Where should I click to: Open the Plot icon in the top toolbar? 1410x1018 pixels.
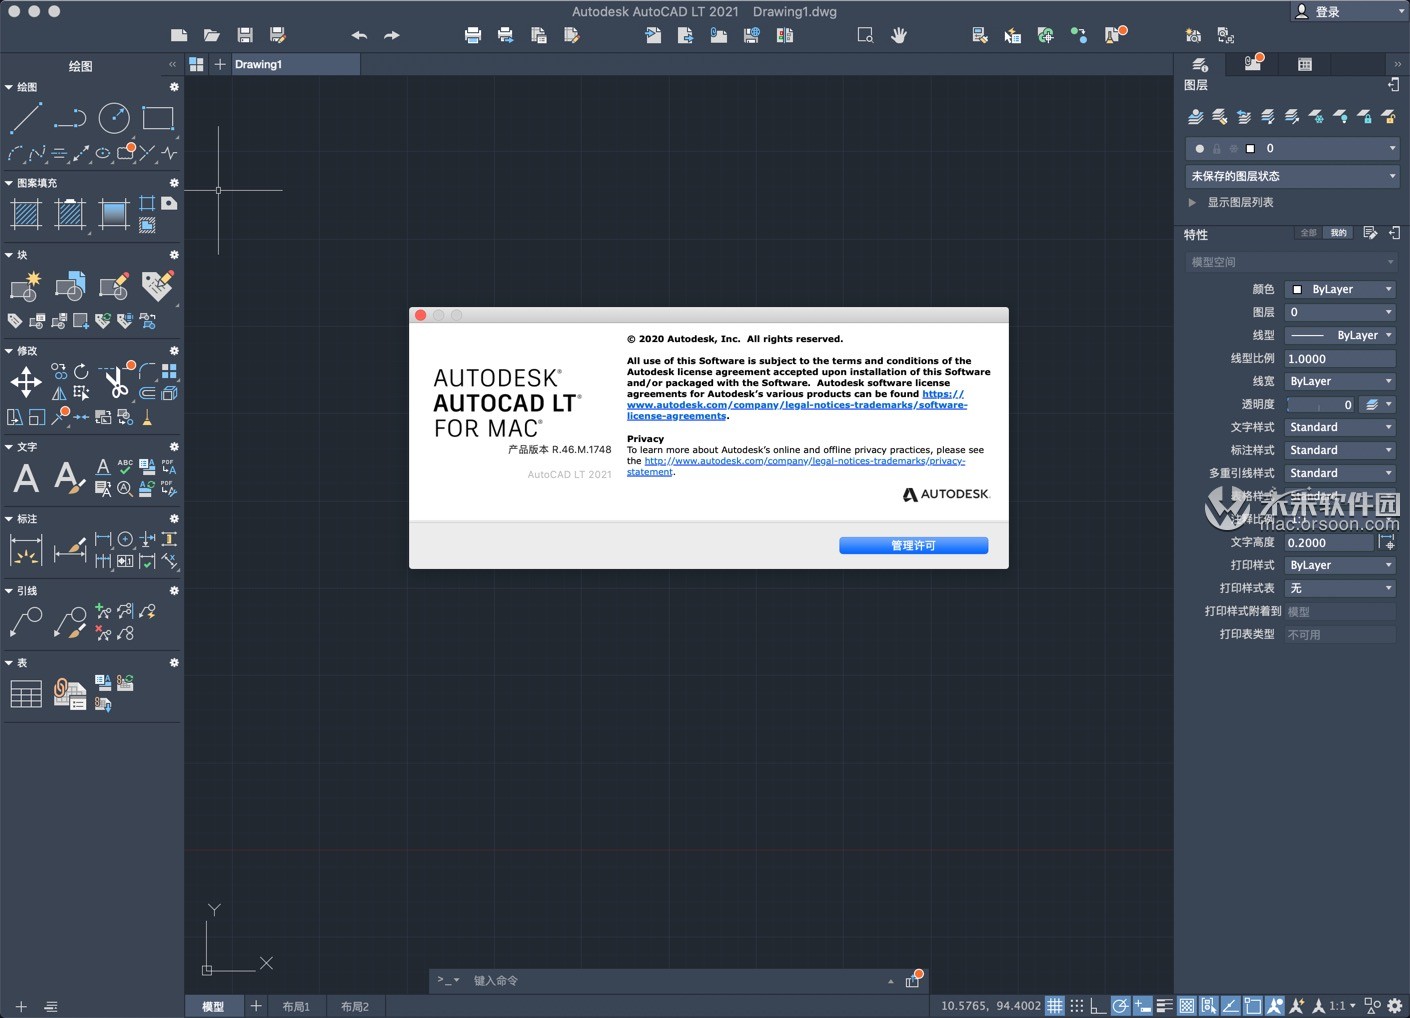coord(472,35)
